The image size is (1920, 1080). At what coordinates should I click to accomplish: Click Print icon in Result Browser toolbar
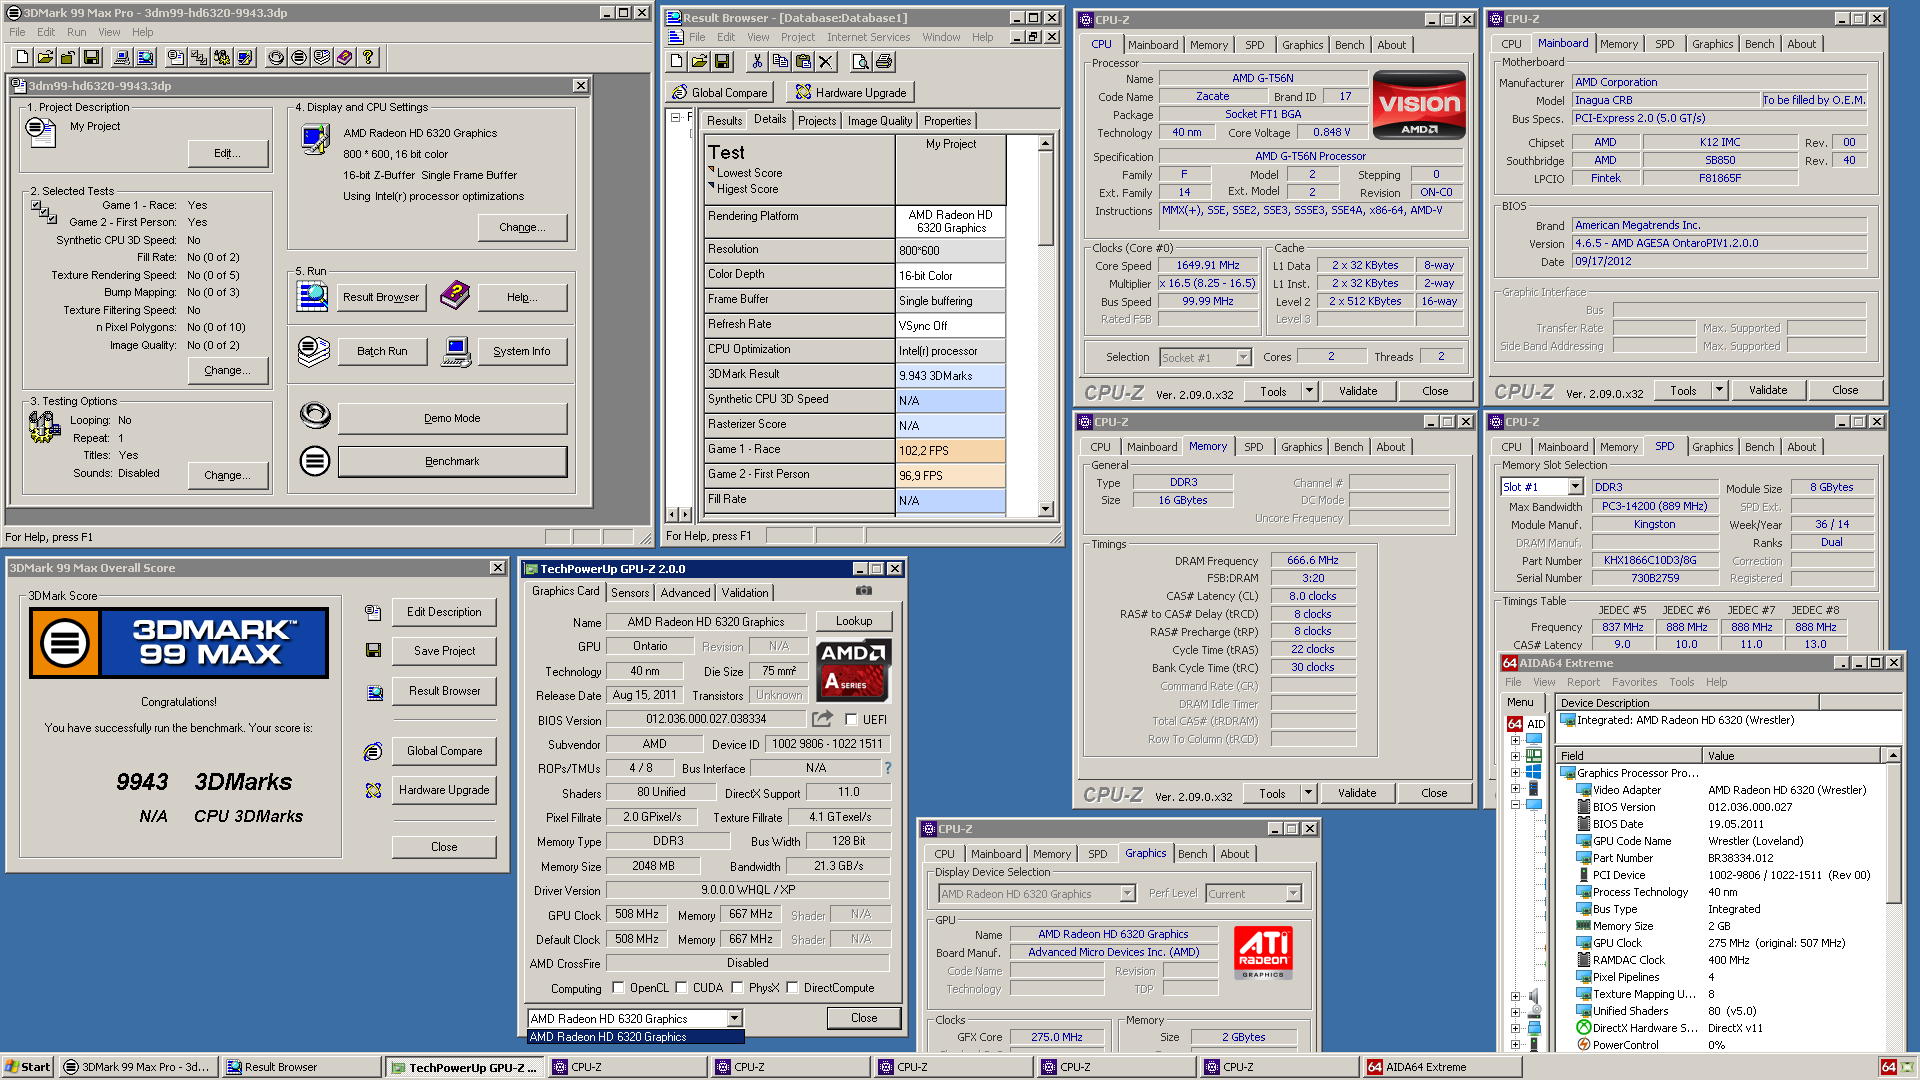[x=884, y=62]
